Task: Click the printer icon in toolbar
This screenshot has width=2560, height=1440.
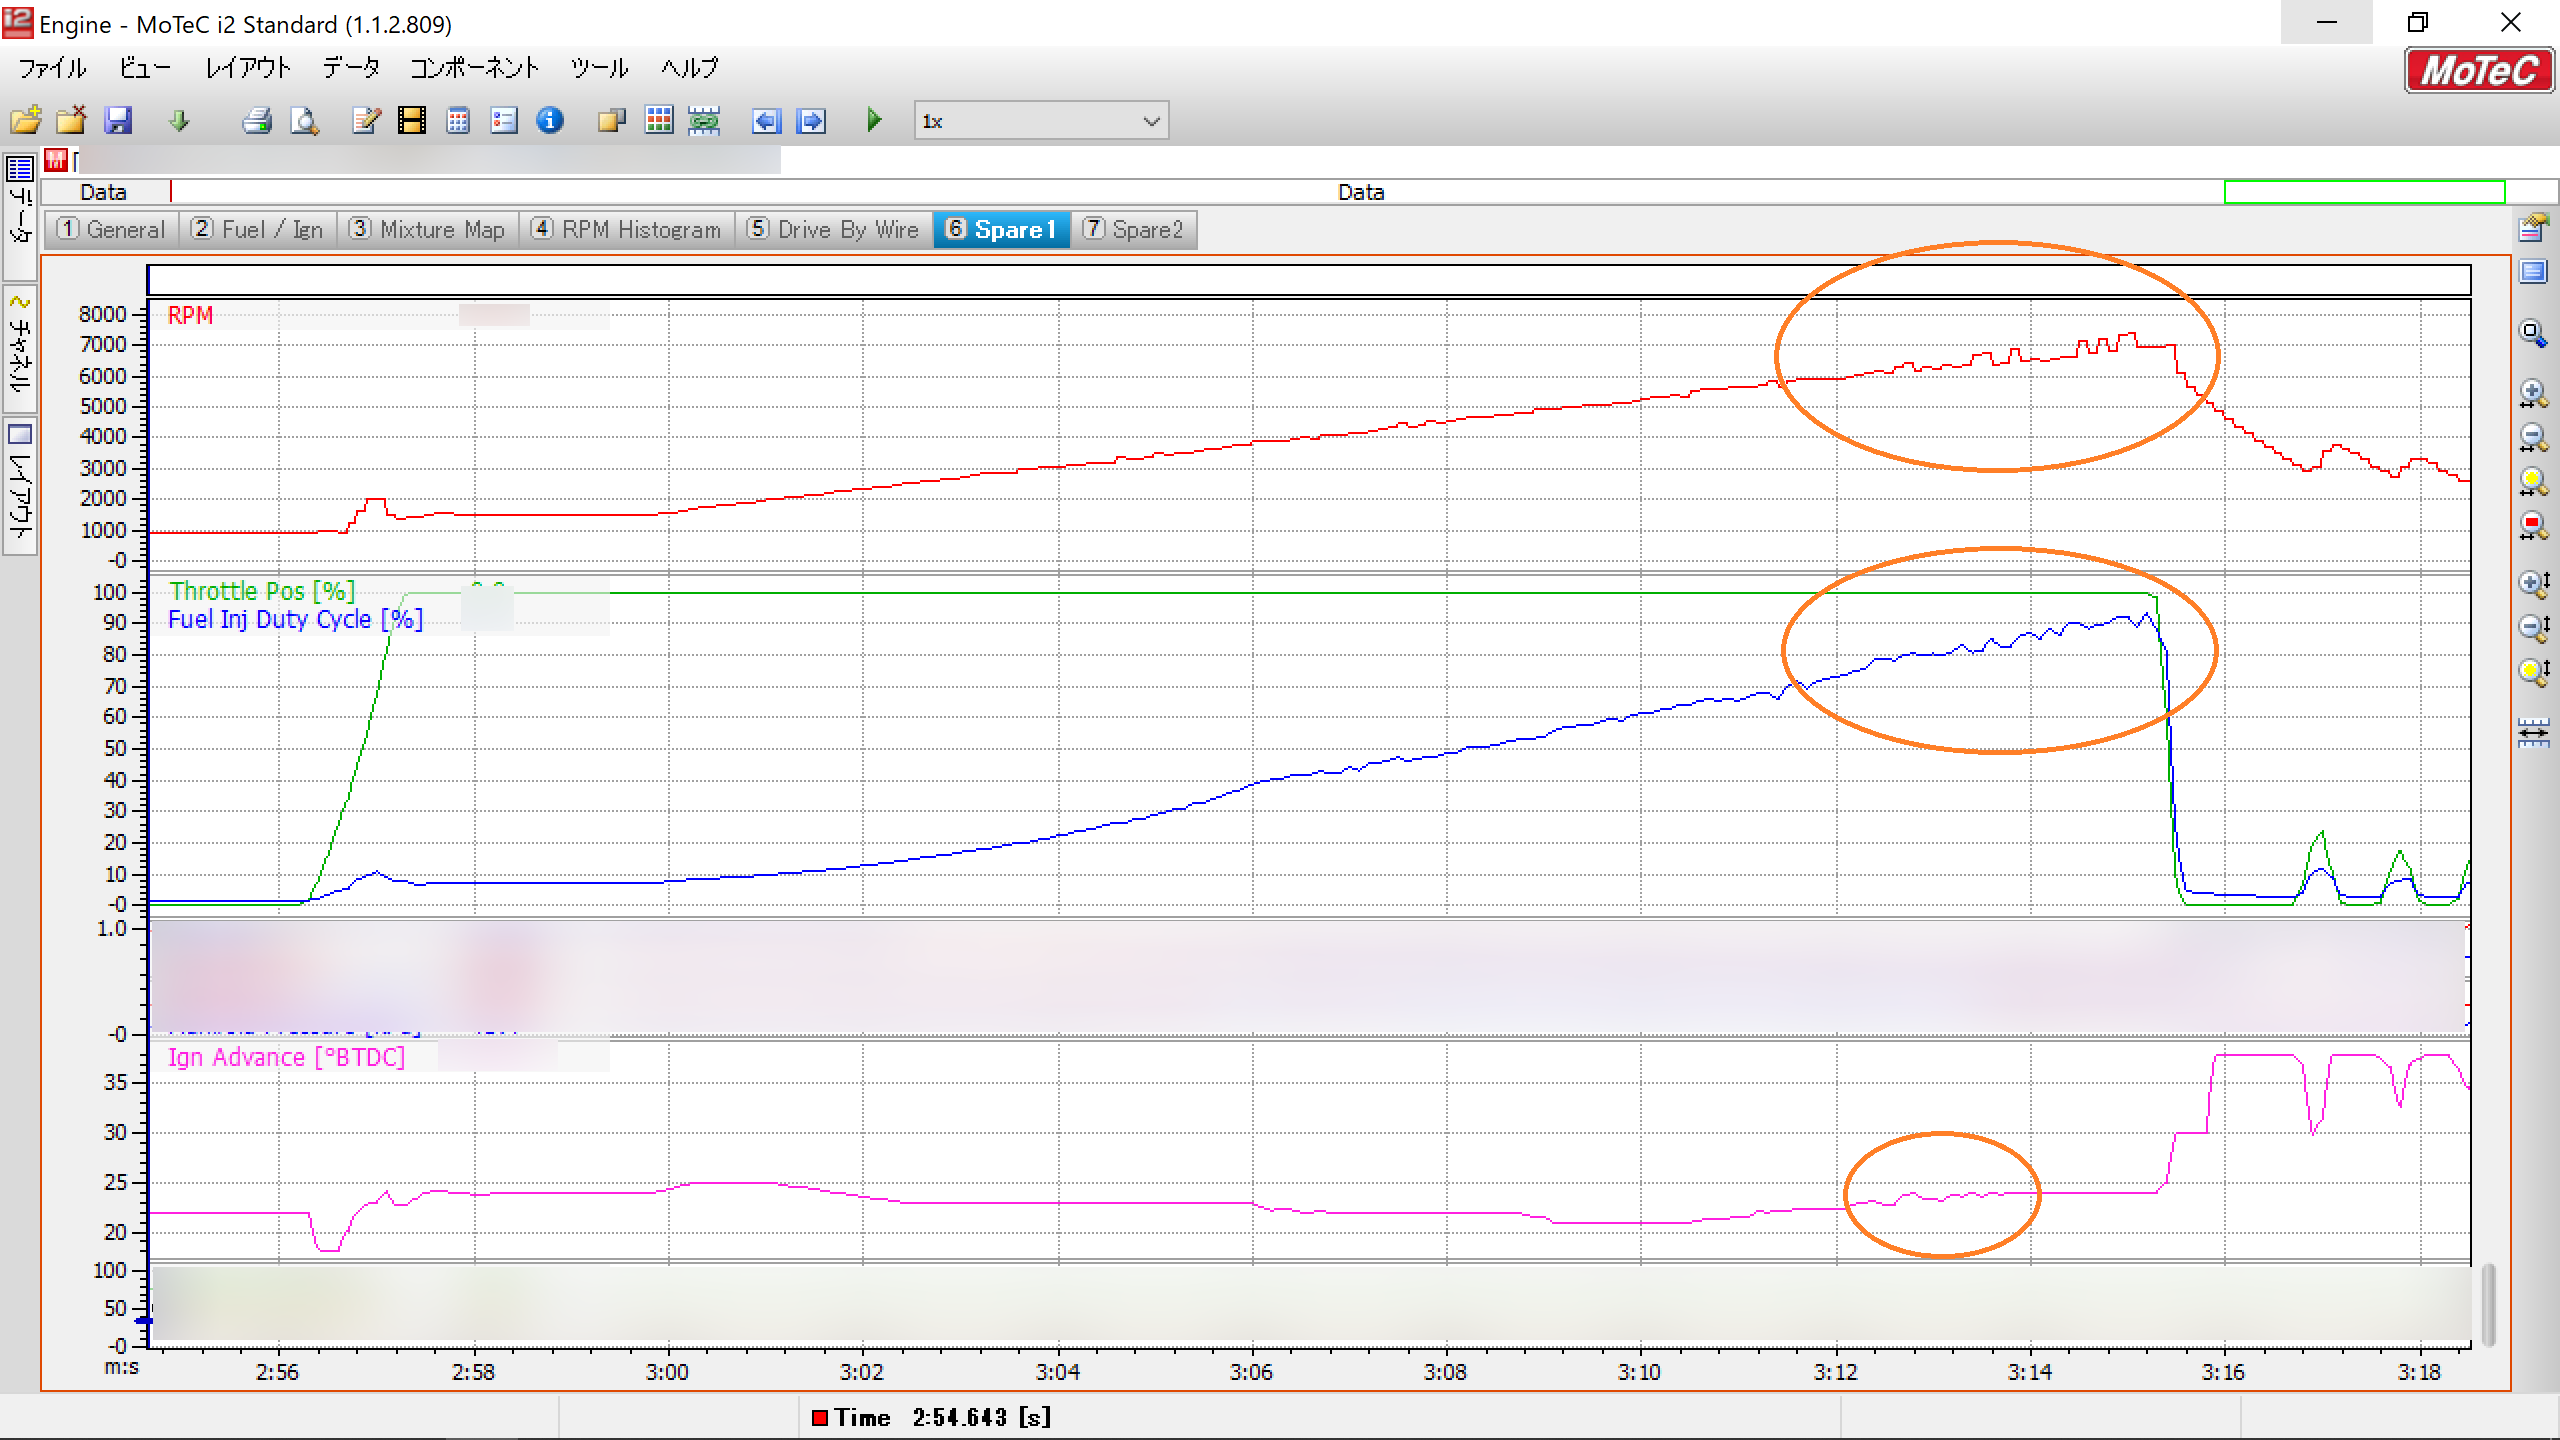Action: (257, 121)
